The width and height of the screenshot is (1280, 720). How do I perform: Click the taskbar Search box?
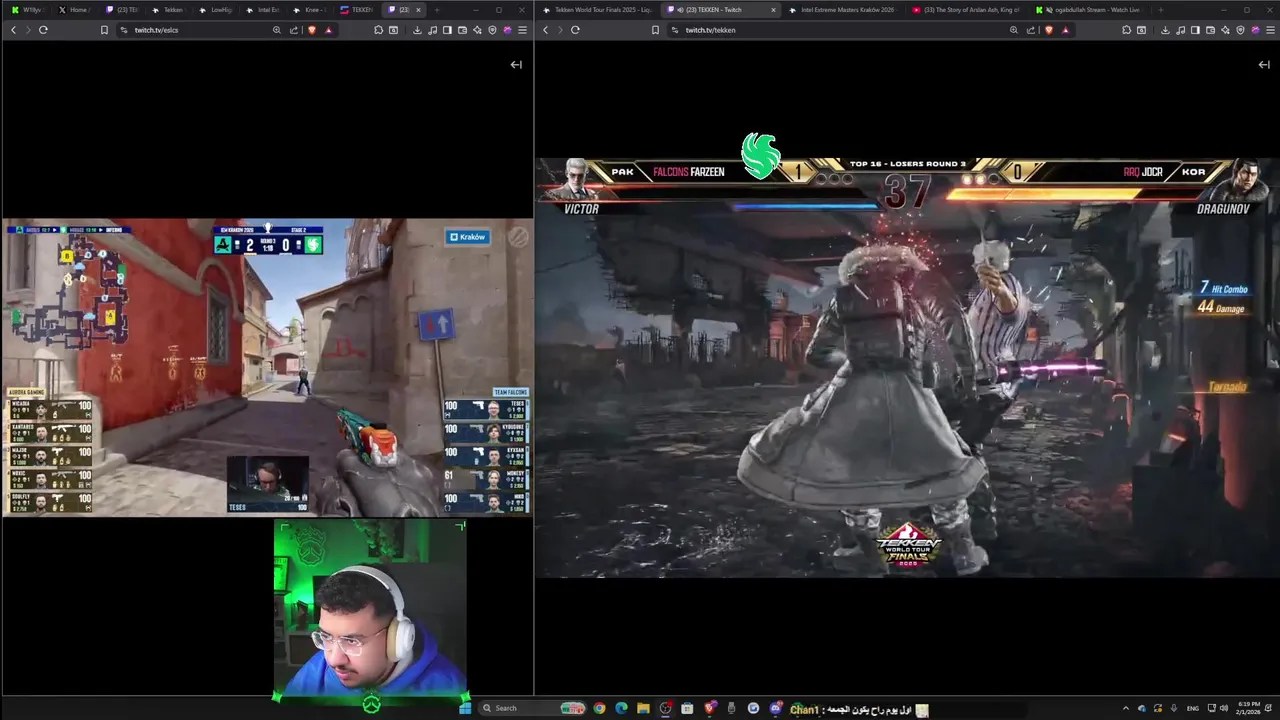pos(532,708)
